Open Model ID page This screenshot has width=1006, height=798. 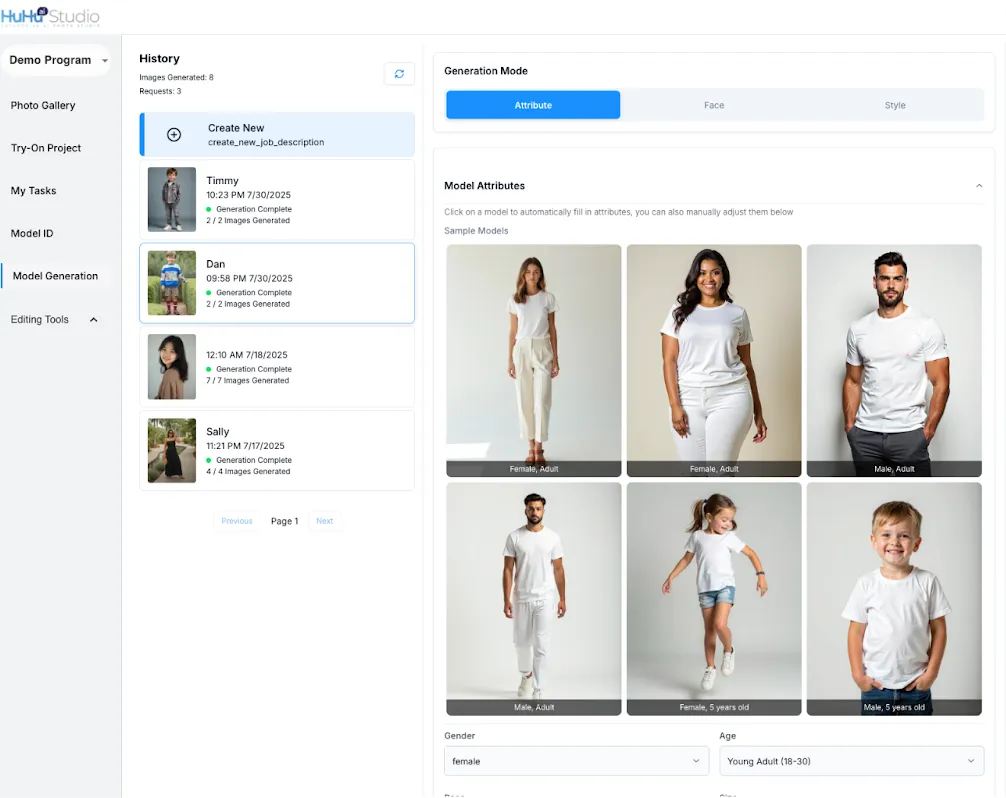[x=32, y=233]
